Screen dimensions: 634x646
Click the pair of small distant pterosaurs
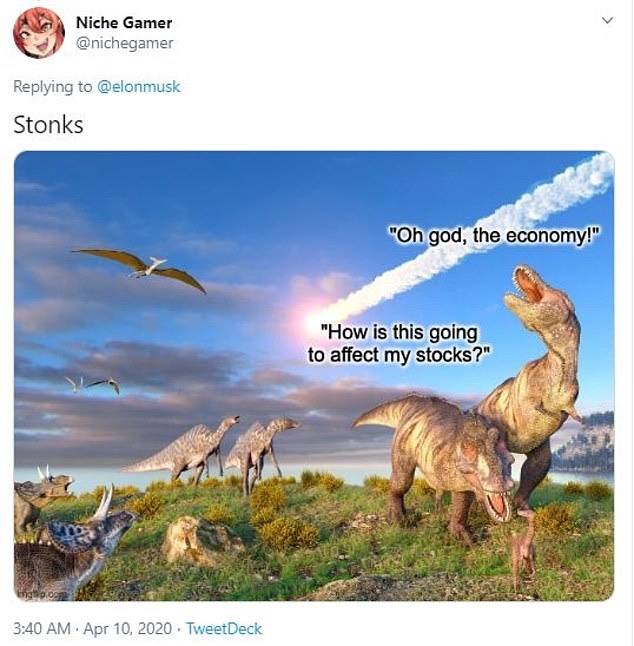[93, 384]
